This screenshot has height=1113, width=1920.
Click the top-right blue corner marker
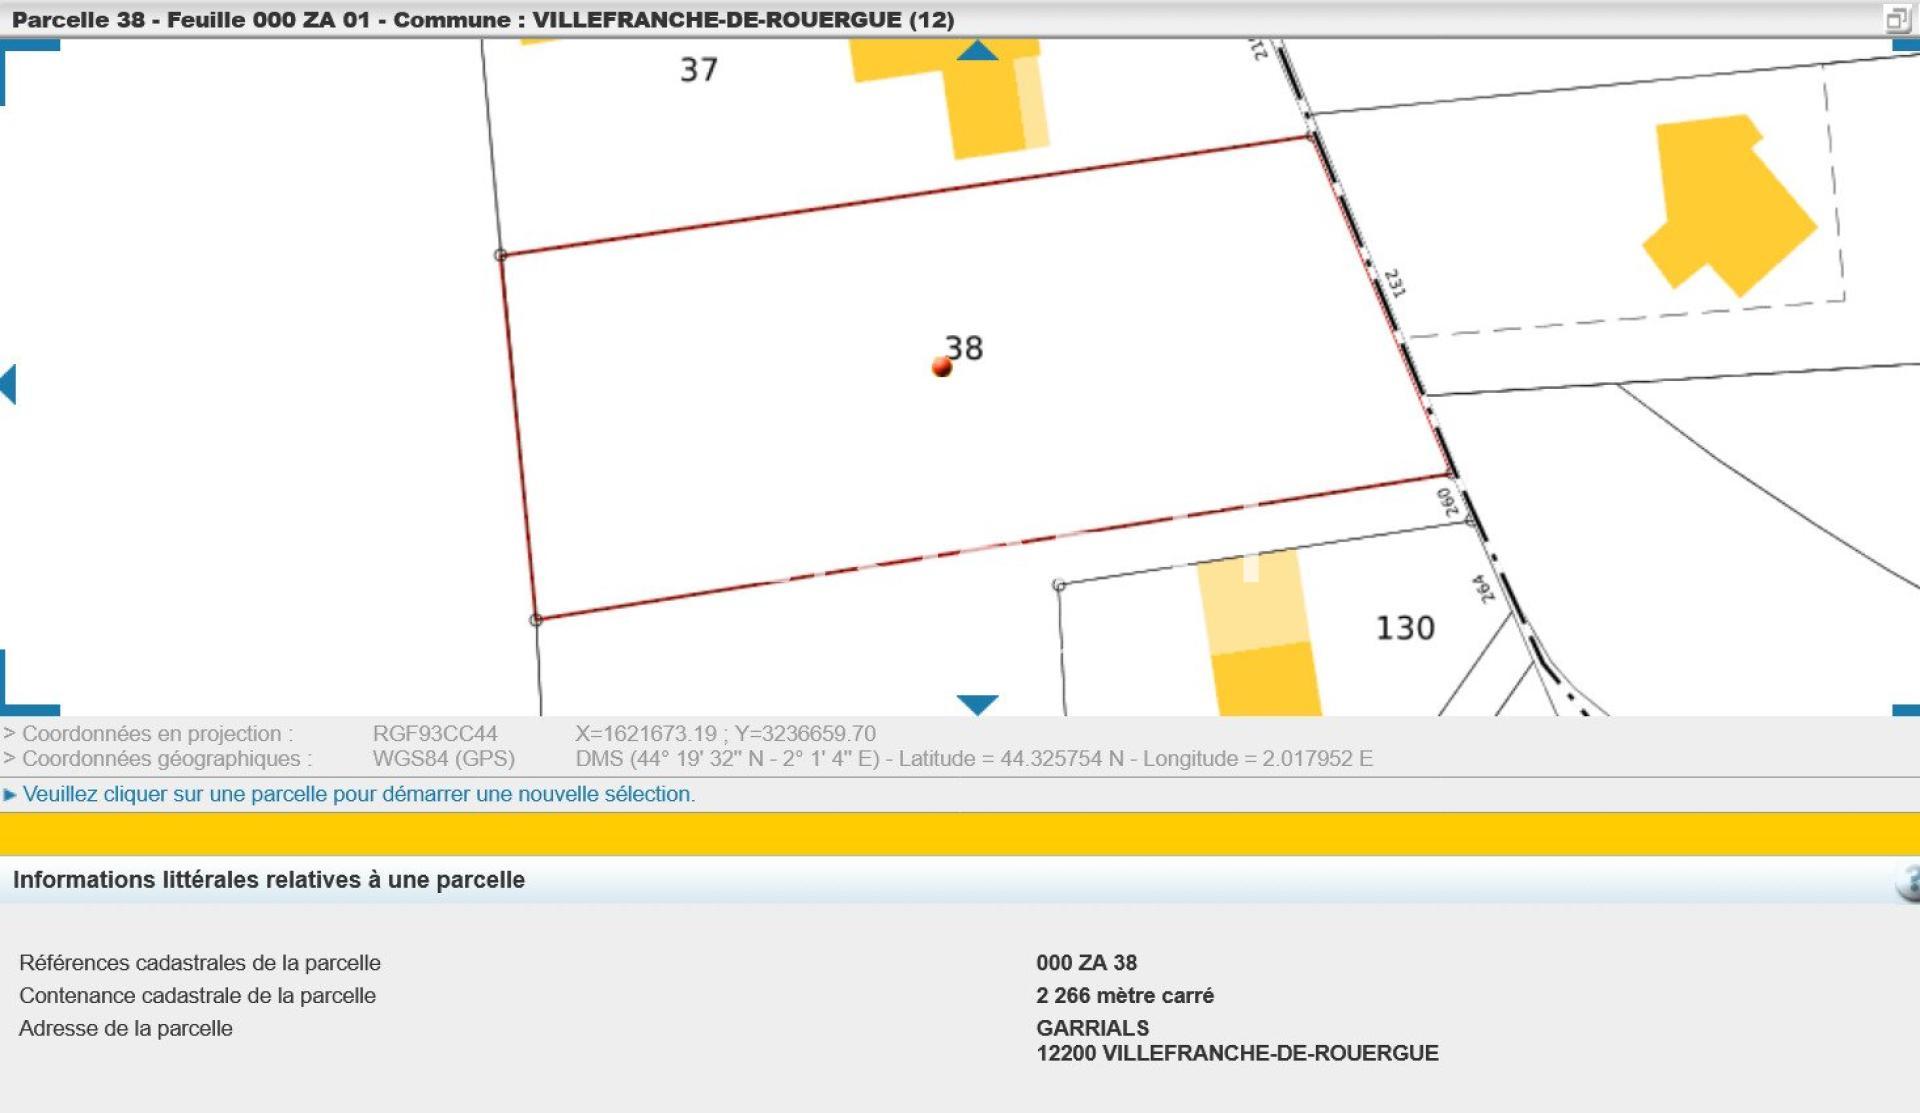click(x=1906, y=45)
